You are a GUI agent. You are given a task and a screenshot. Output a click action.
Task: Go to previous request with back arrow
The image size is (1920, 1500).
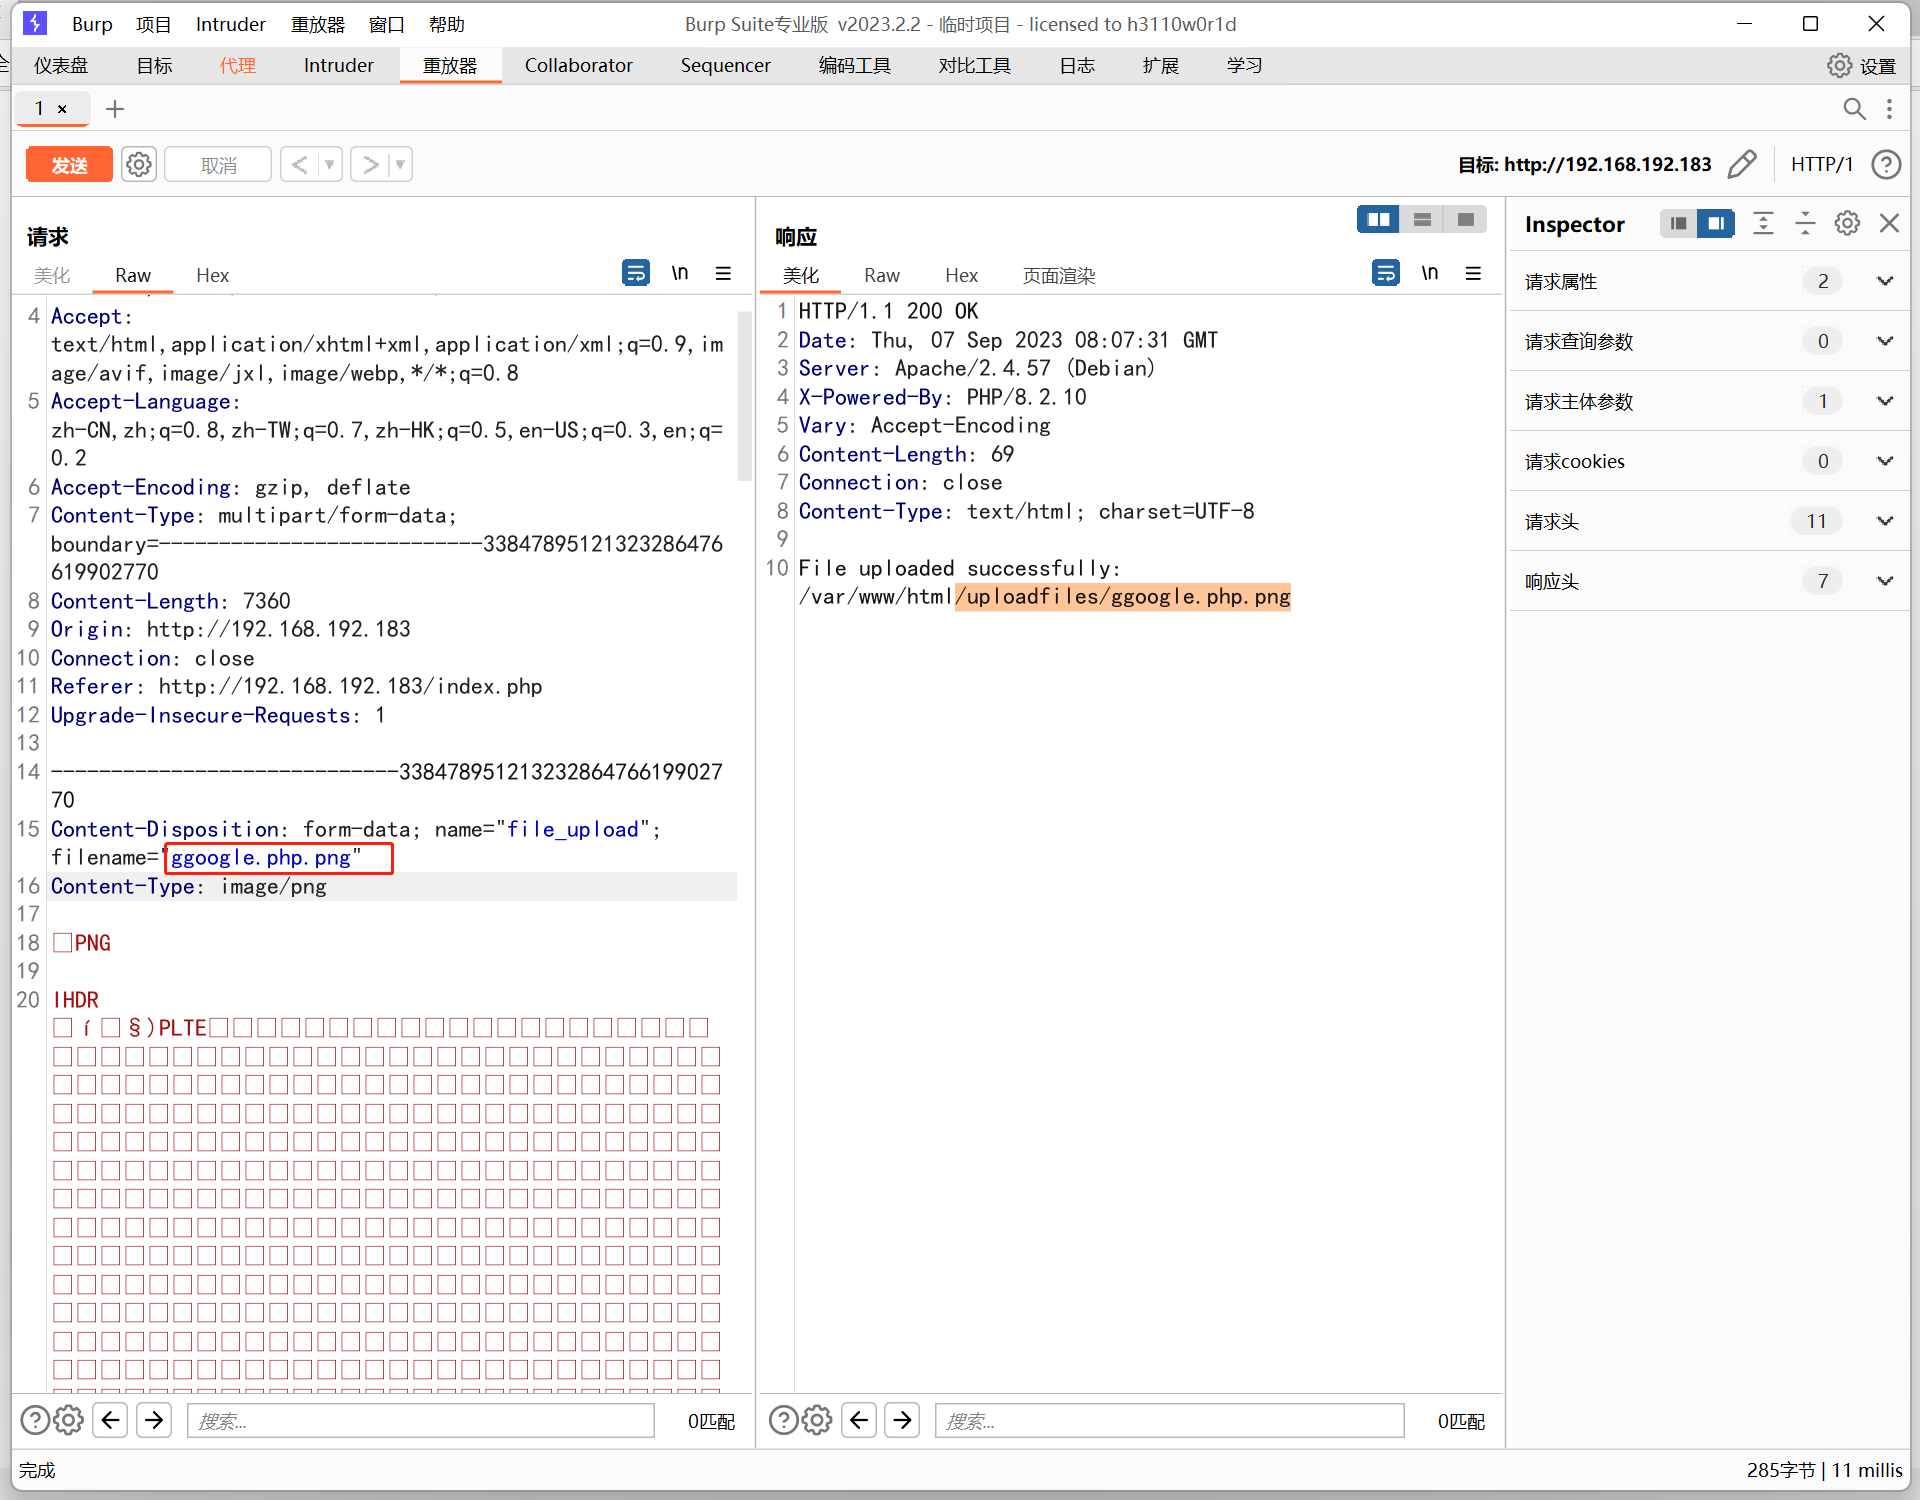click(300, 164)
